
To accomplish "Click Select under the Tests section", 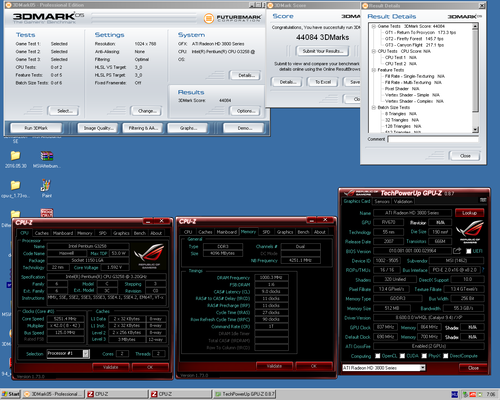I will pos(64,111).
